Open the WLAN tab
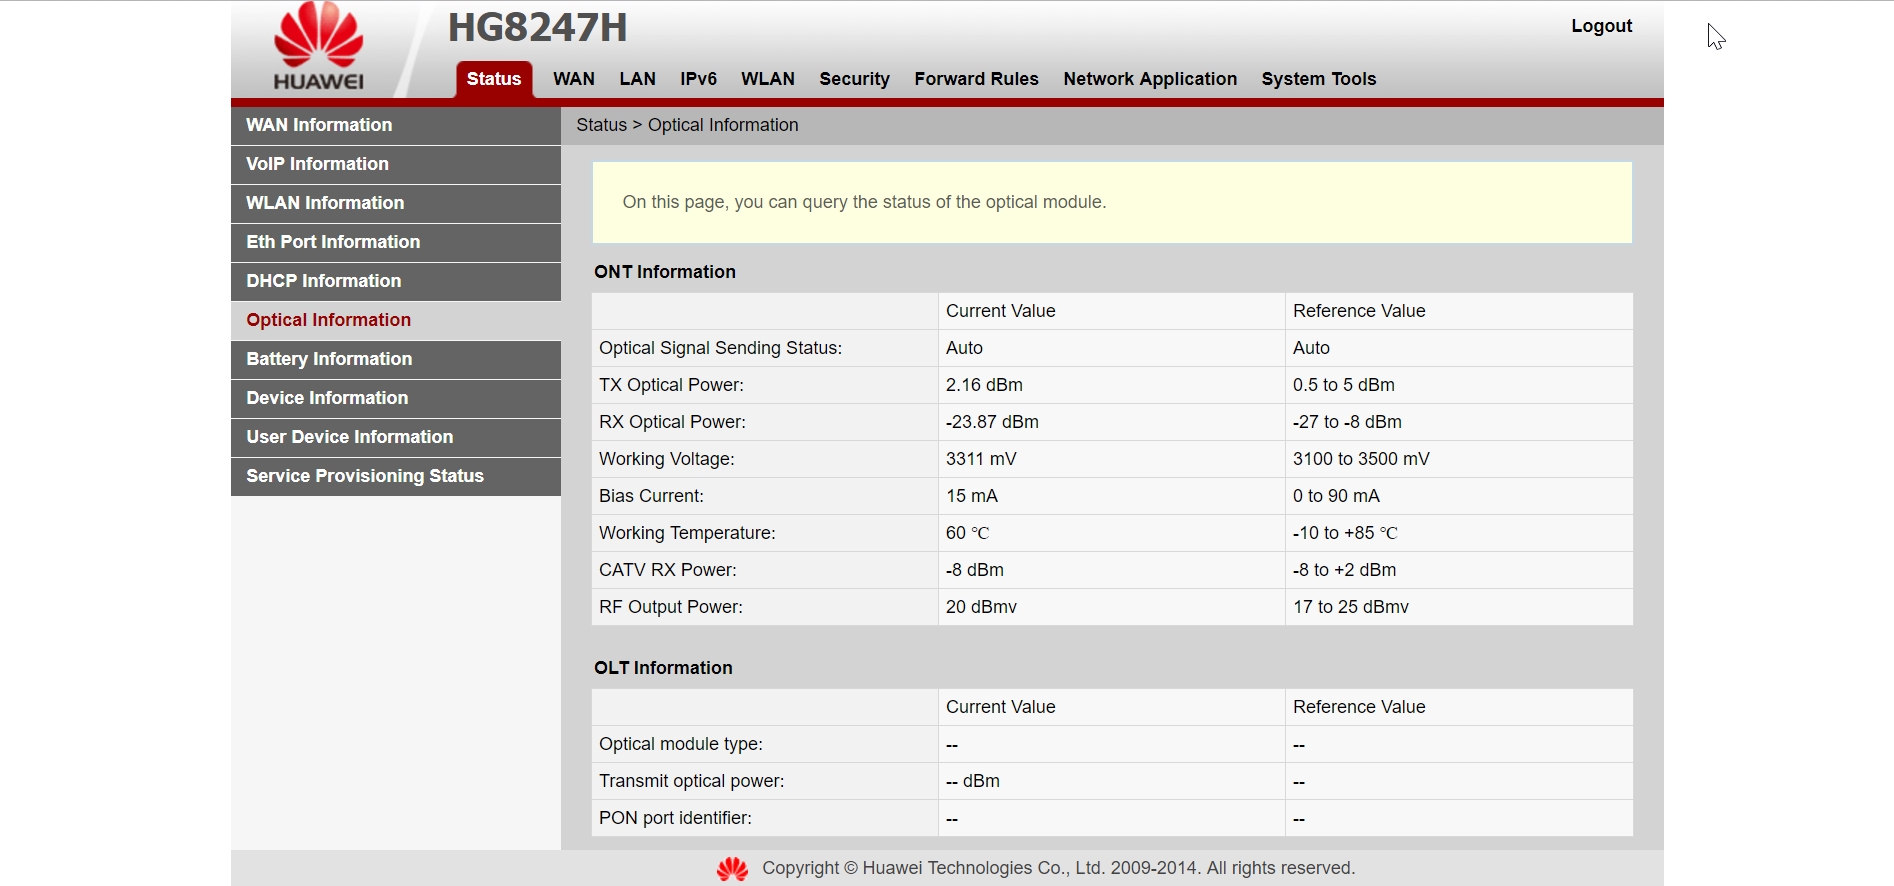Viewport: 1894px width, 886px height. click(x=768, y=79)
